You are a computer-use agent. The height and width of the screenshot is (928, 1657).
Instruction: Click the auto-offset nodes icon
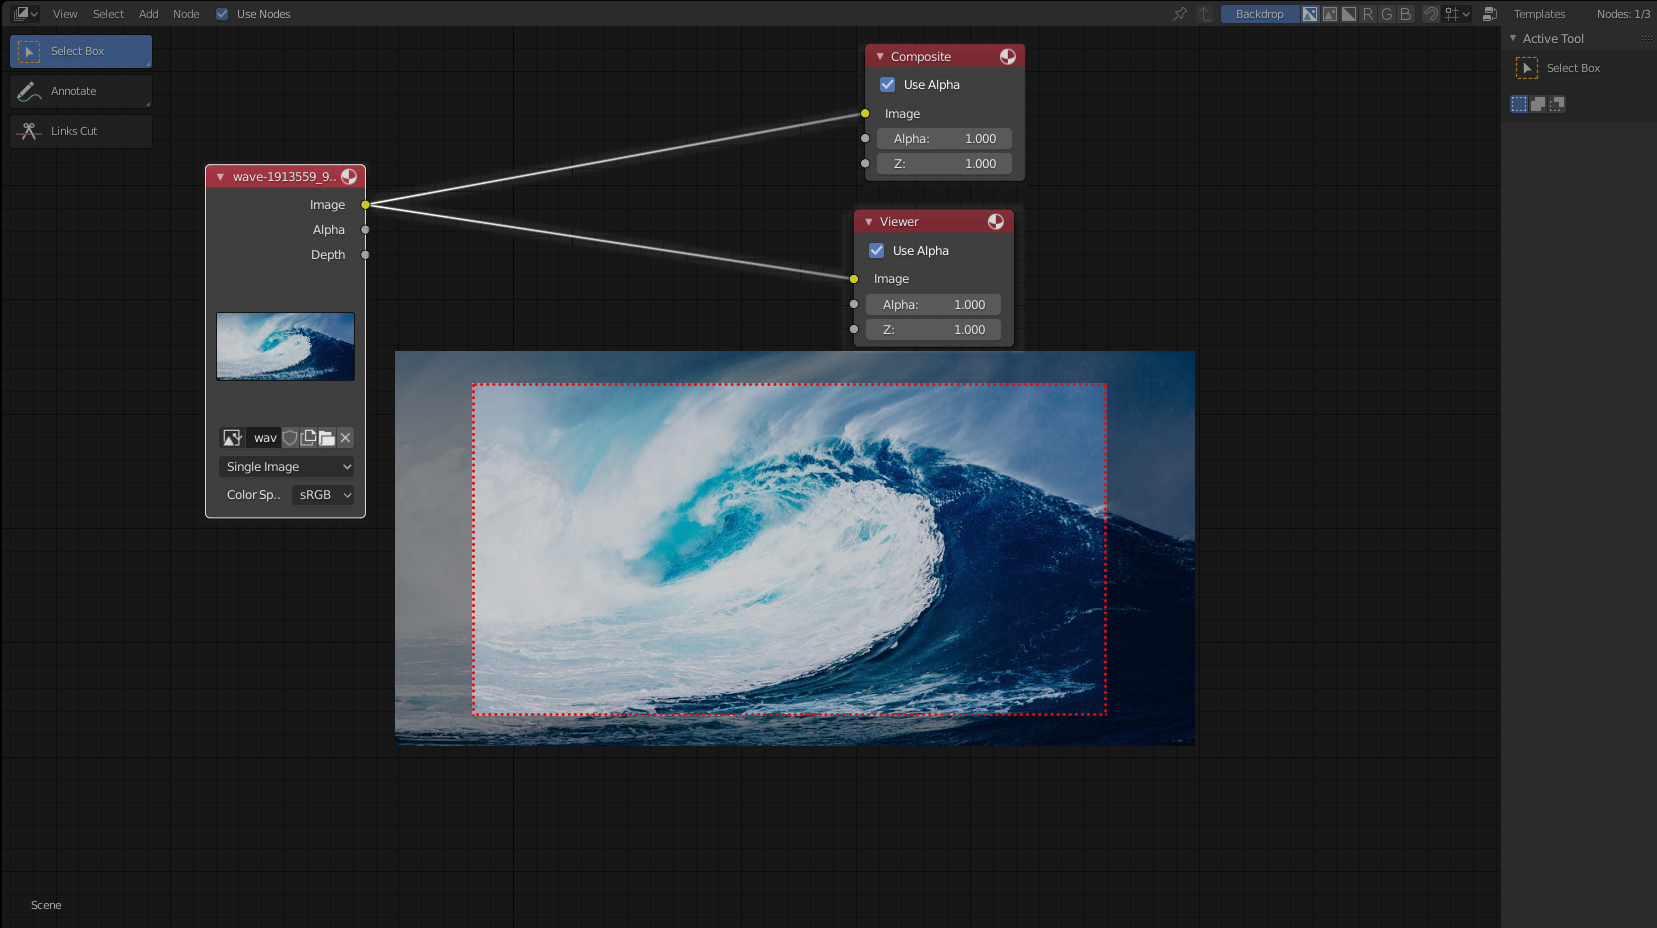click(1489, 14)
